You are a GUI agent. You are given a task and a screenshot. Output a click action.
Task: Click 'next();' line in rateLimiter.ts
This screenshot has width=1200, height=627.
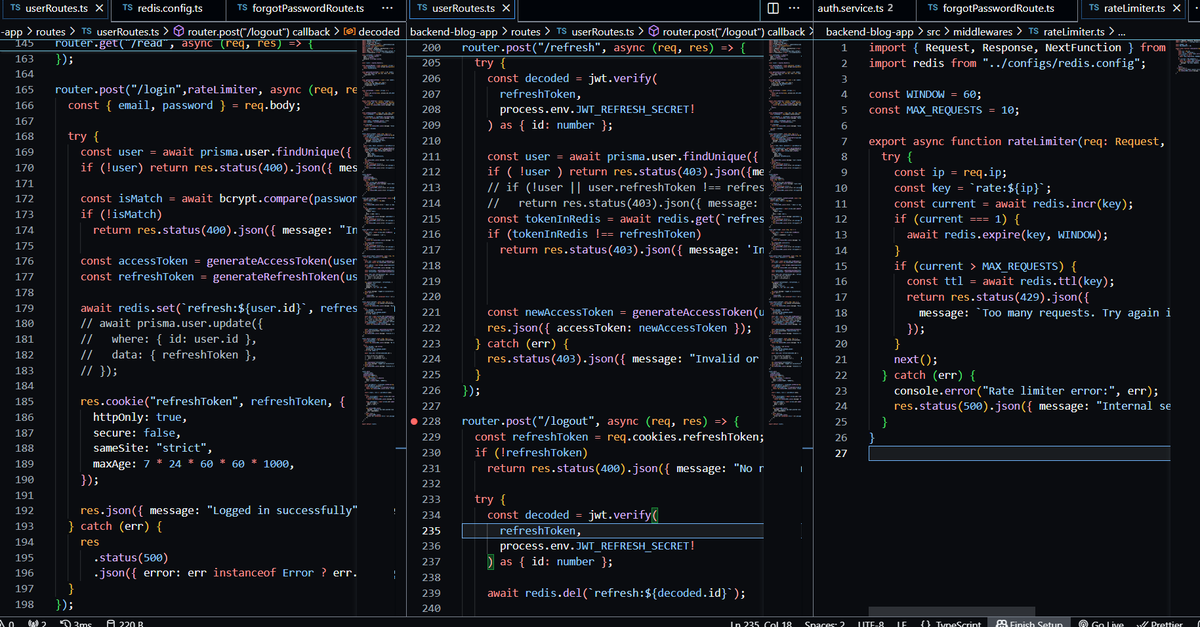916,359
